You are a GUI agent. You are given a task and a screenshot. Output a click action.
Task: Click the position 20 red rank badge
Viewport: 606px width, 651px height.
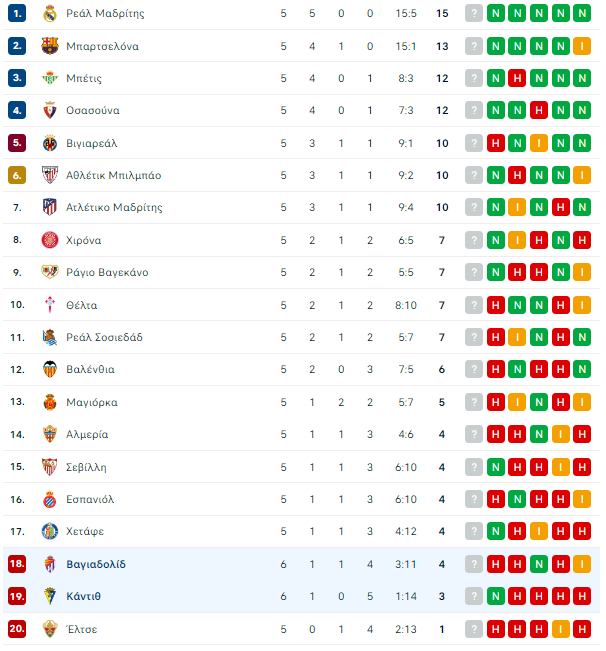tap(17, 629)
